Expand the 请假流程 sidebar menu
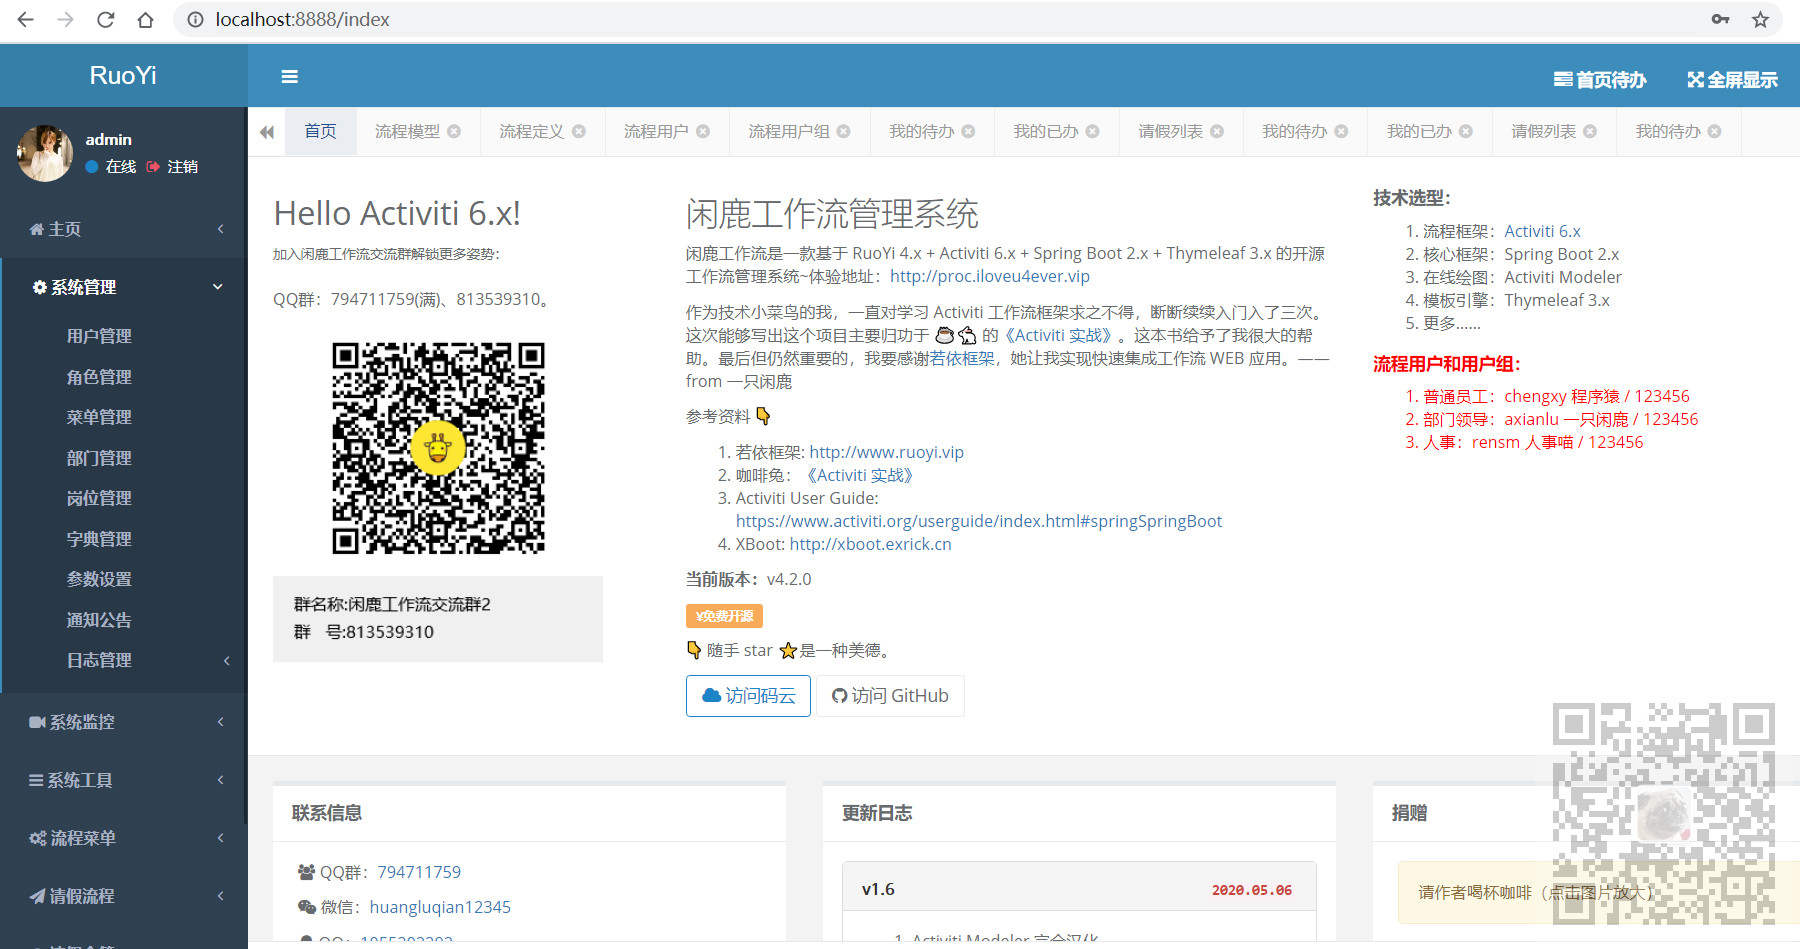1800x949 pixels. click(124, 896)
